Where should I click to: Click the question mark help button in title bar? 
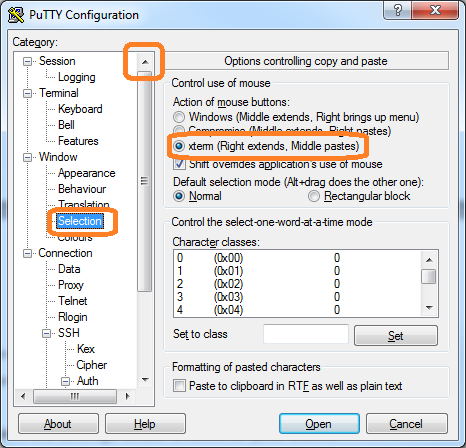[x=397, y=10]
